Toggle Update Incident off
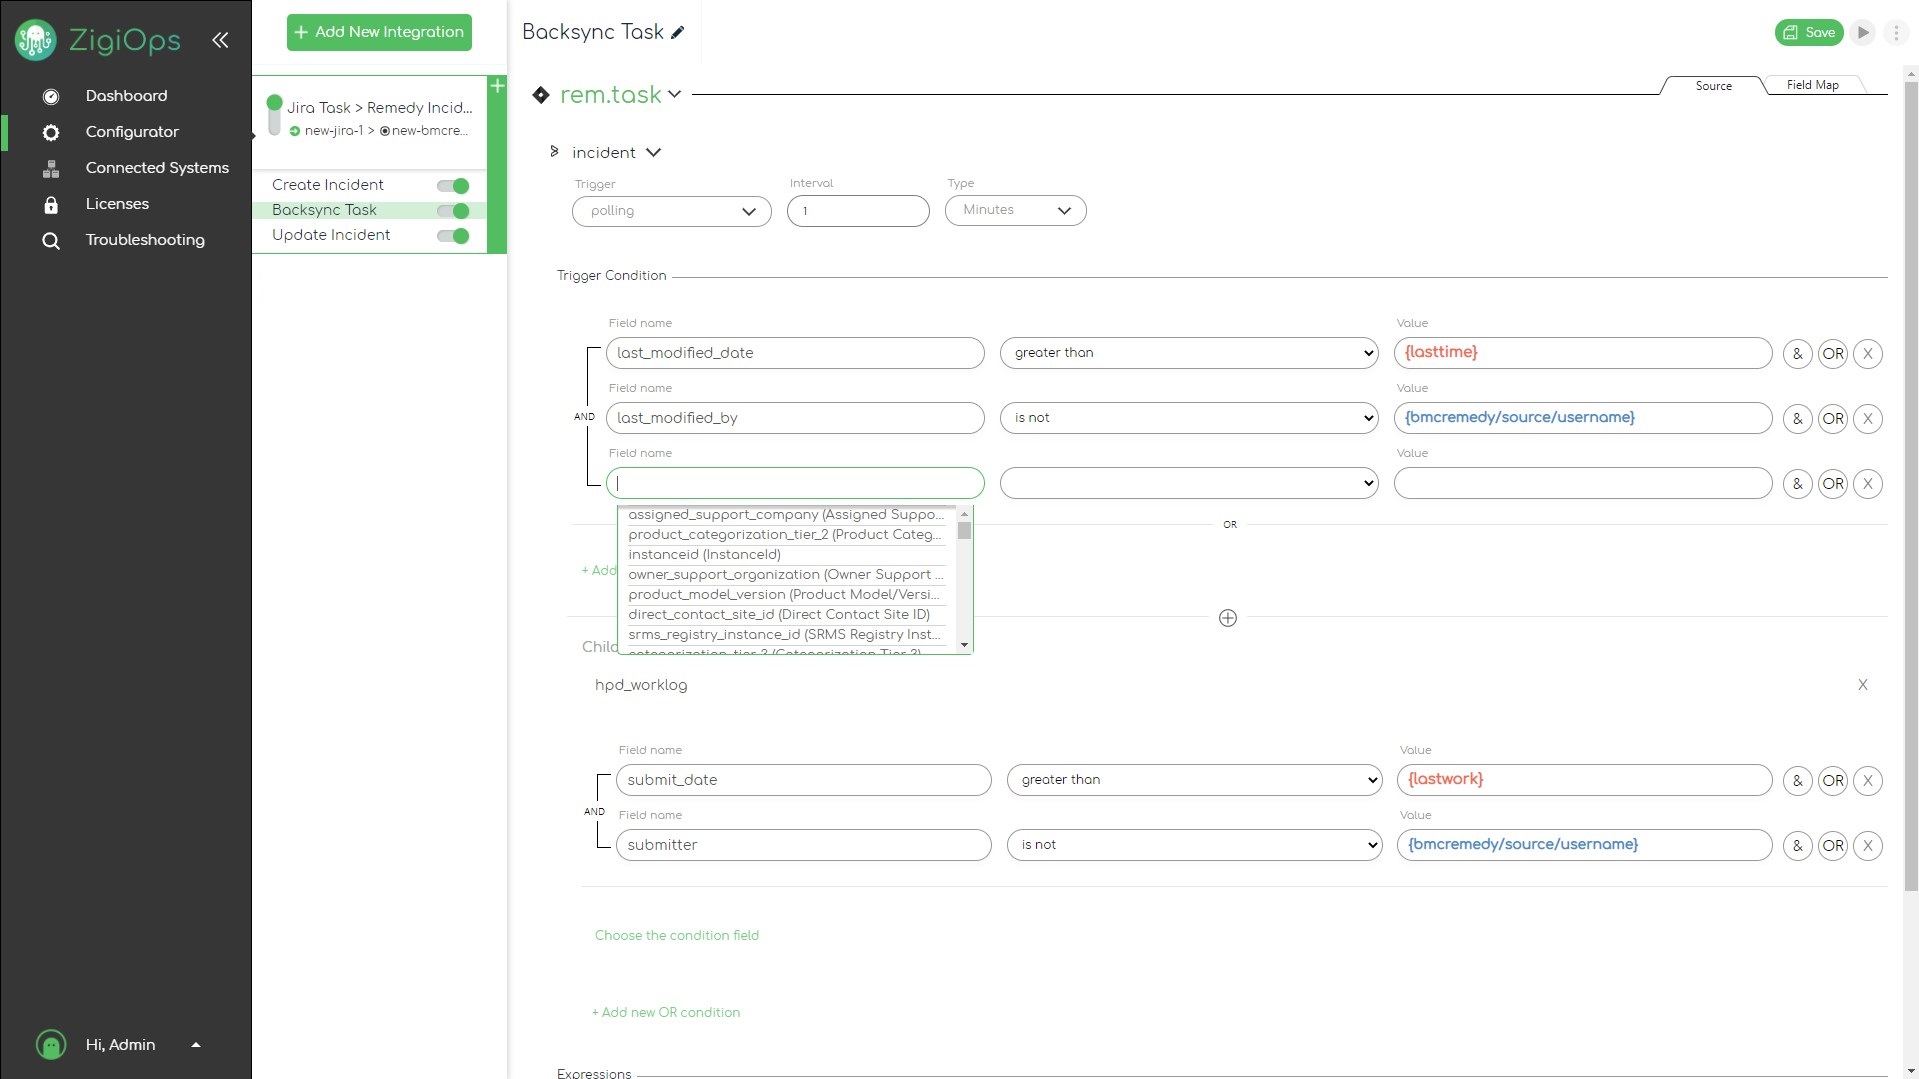 (452, 235)
